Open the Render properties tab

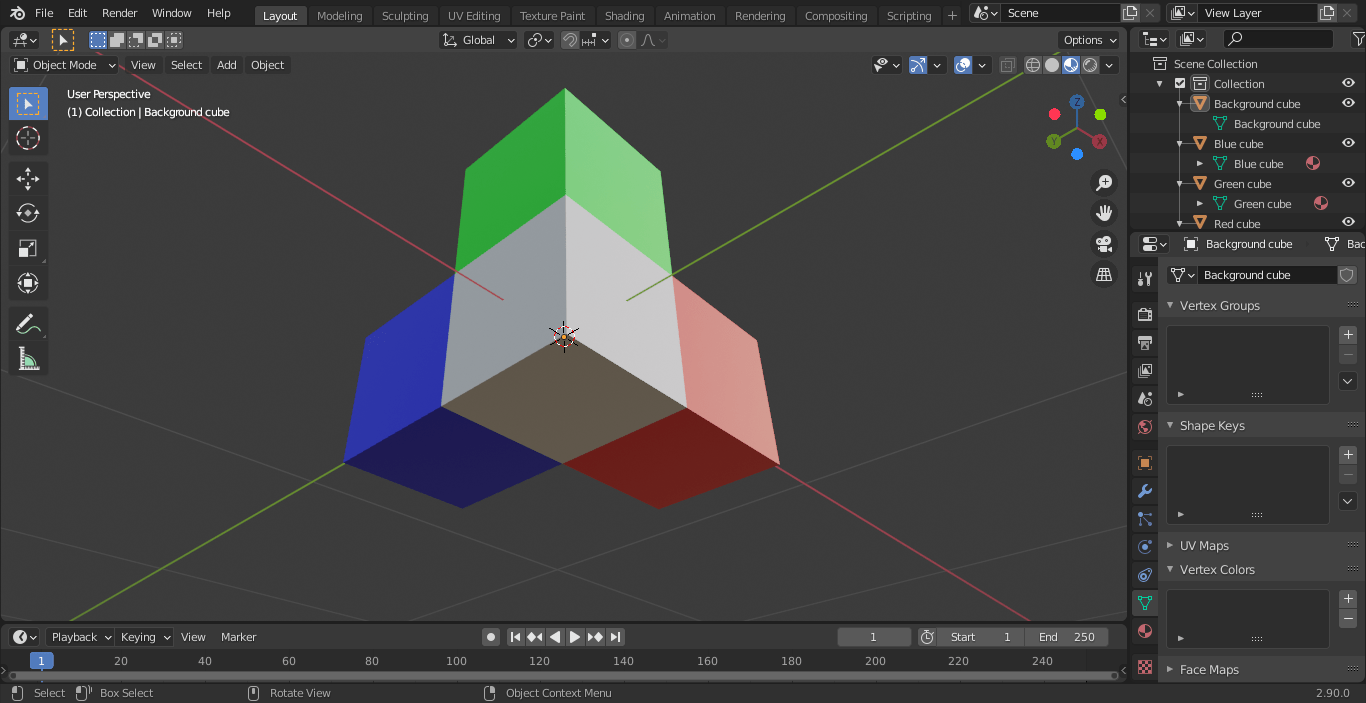click(1145, 315)
